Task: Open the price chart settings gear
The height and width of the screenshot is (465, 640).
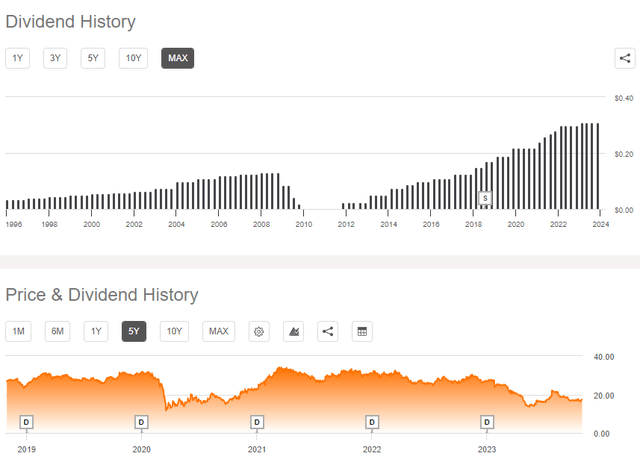Action: coord(260,331)
